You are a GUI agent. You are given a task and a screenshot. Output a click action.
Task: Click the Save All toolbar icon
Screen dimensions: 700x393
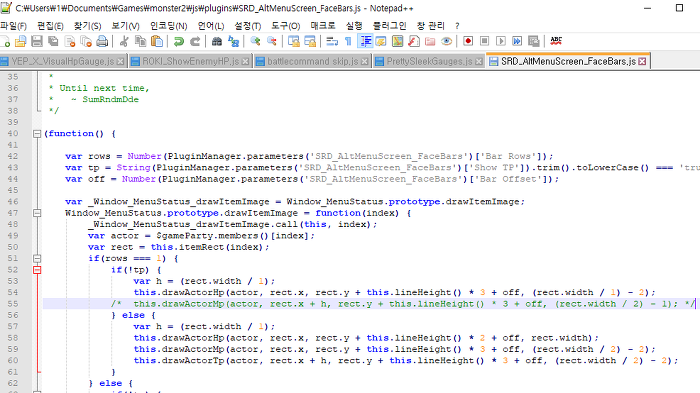(54, 42)
